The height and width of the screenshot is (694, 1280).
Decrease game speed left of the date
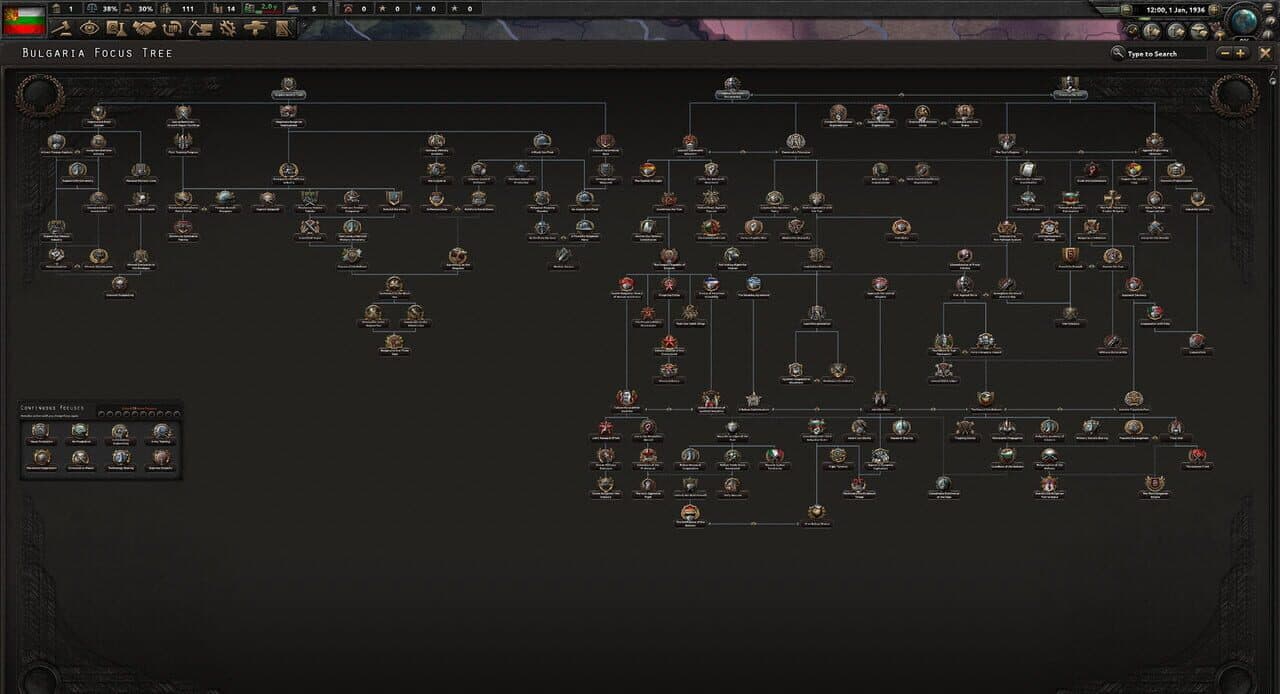(x=1126, y=10)
